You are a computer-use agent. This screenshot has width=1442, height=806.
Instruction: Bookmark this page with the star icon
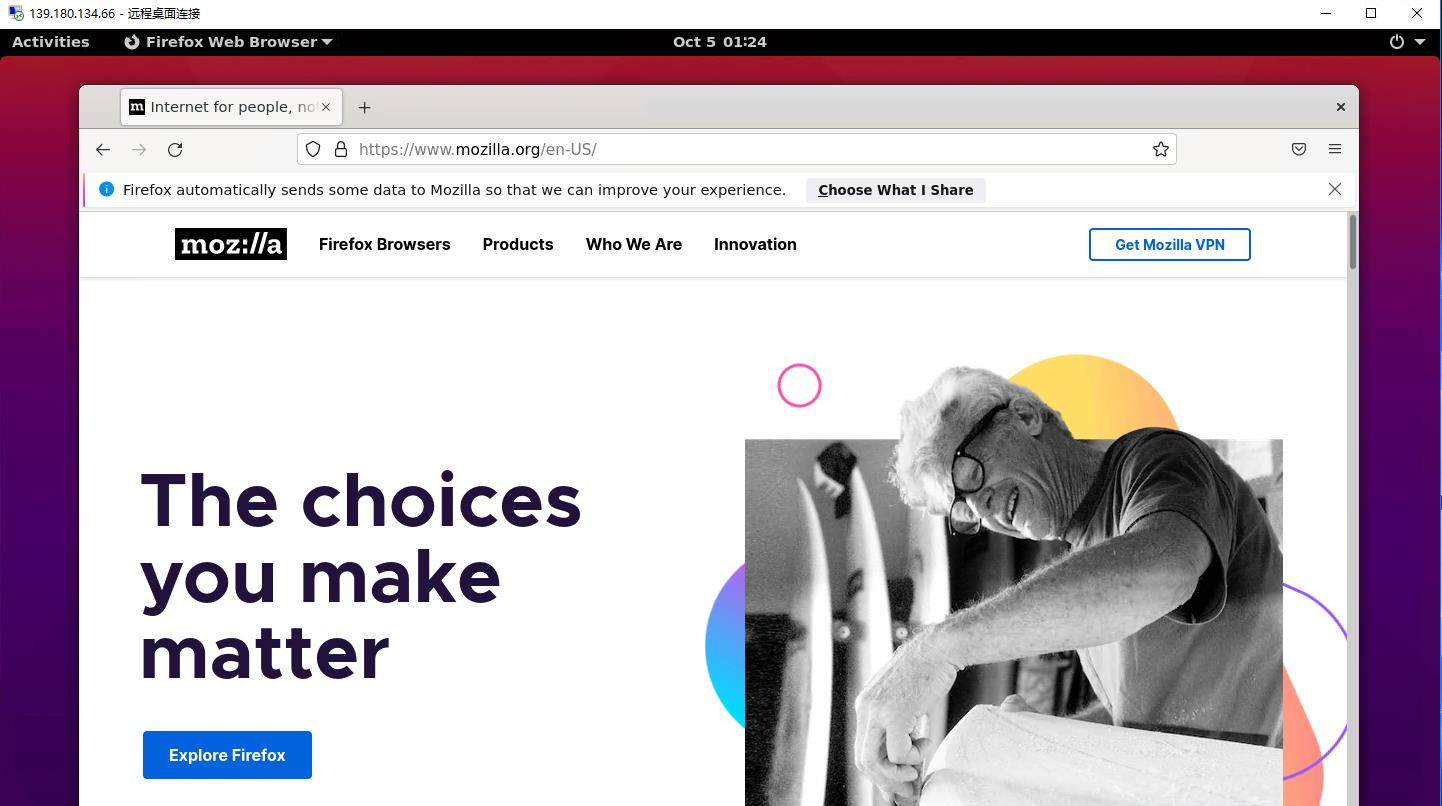coord(1160,149)
